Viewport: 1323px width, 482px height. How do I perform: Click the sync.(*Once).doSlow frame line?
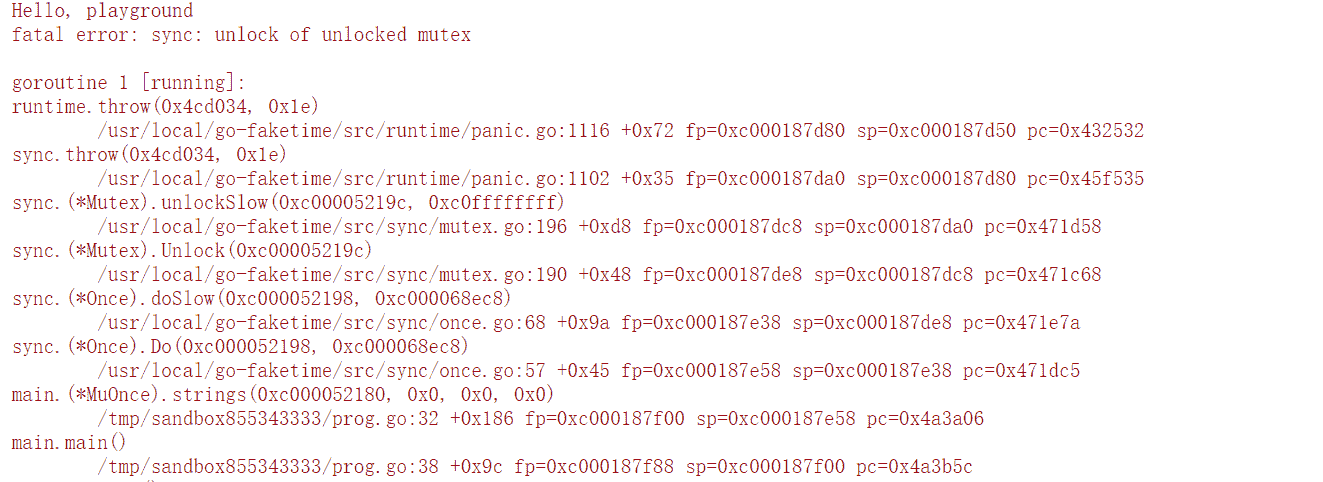(262, 299)
